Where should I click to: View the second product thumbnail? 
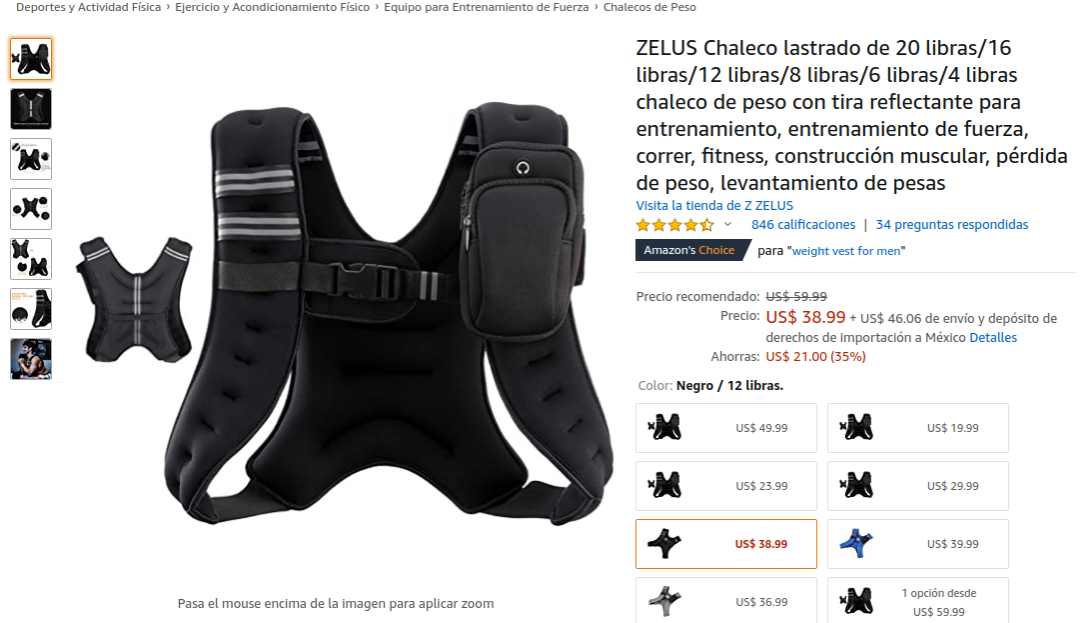coord(31,109)
